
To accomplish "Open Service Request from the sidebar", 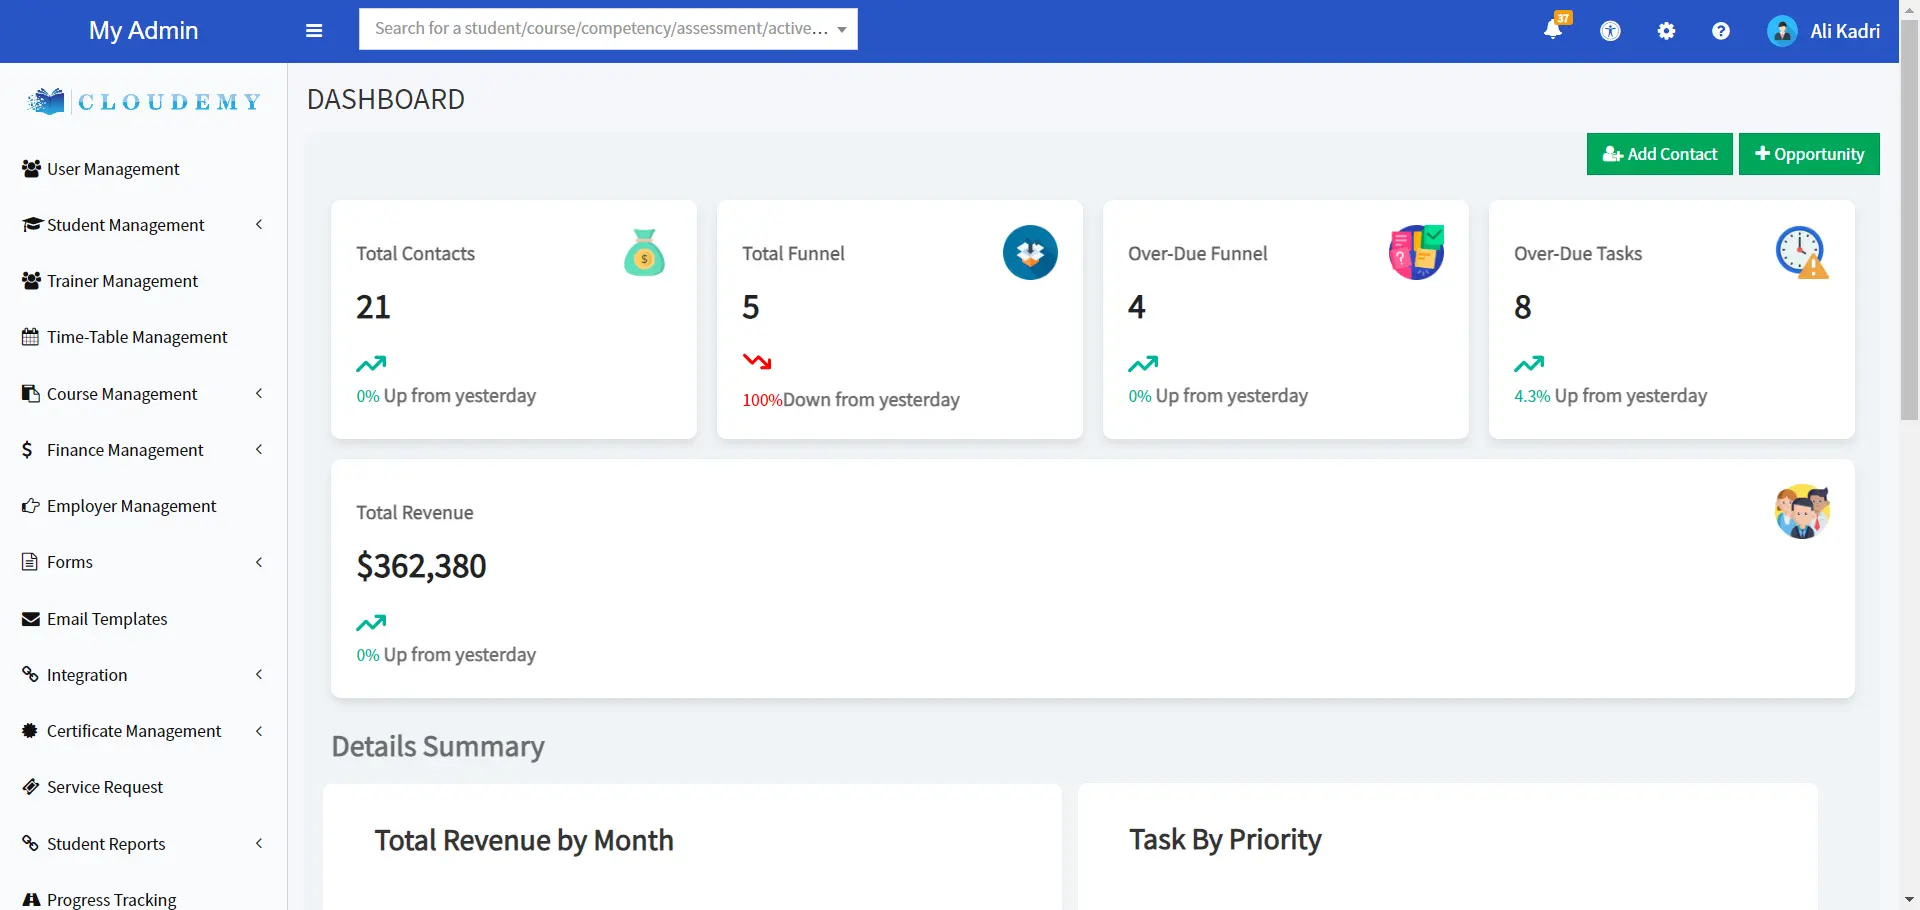I will [x=104, y=787].
